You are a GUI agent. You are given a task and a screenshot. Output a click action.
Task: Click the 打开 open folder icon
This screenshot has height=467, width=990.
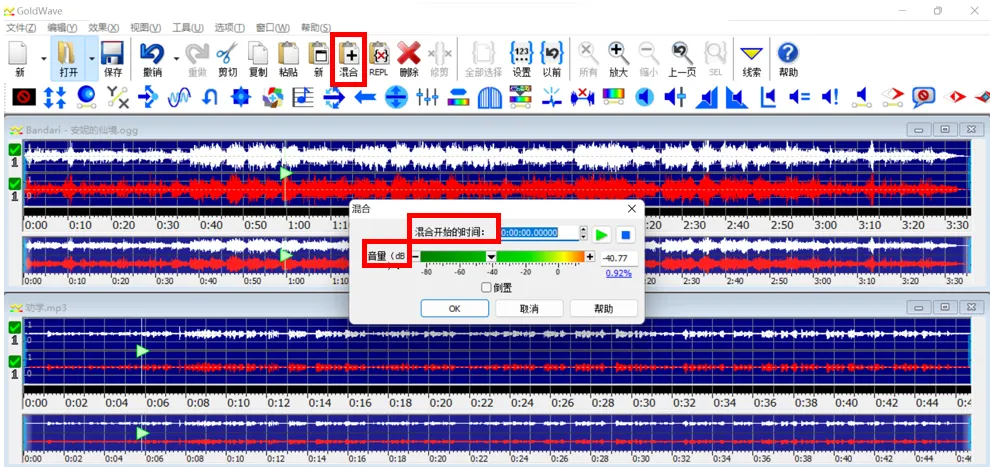click(x=68, y=54)
